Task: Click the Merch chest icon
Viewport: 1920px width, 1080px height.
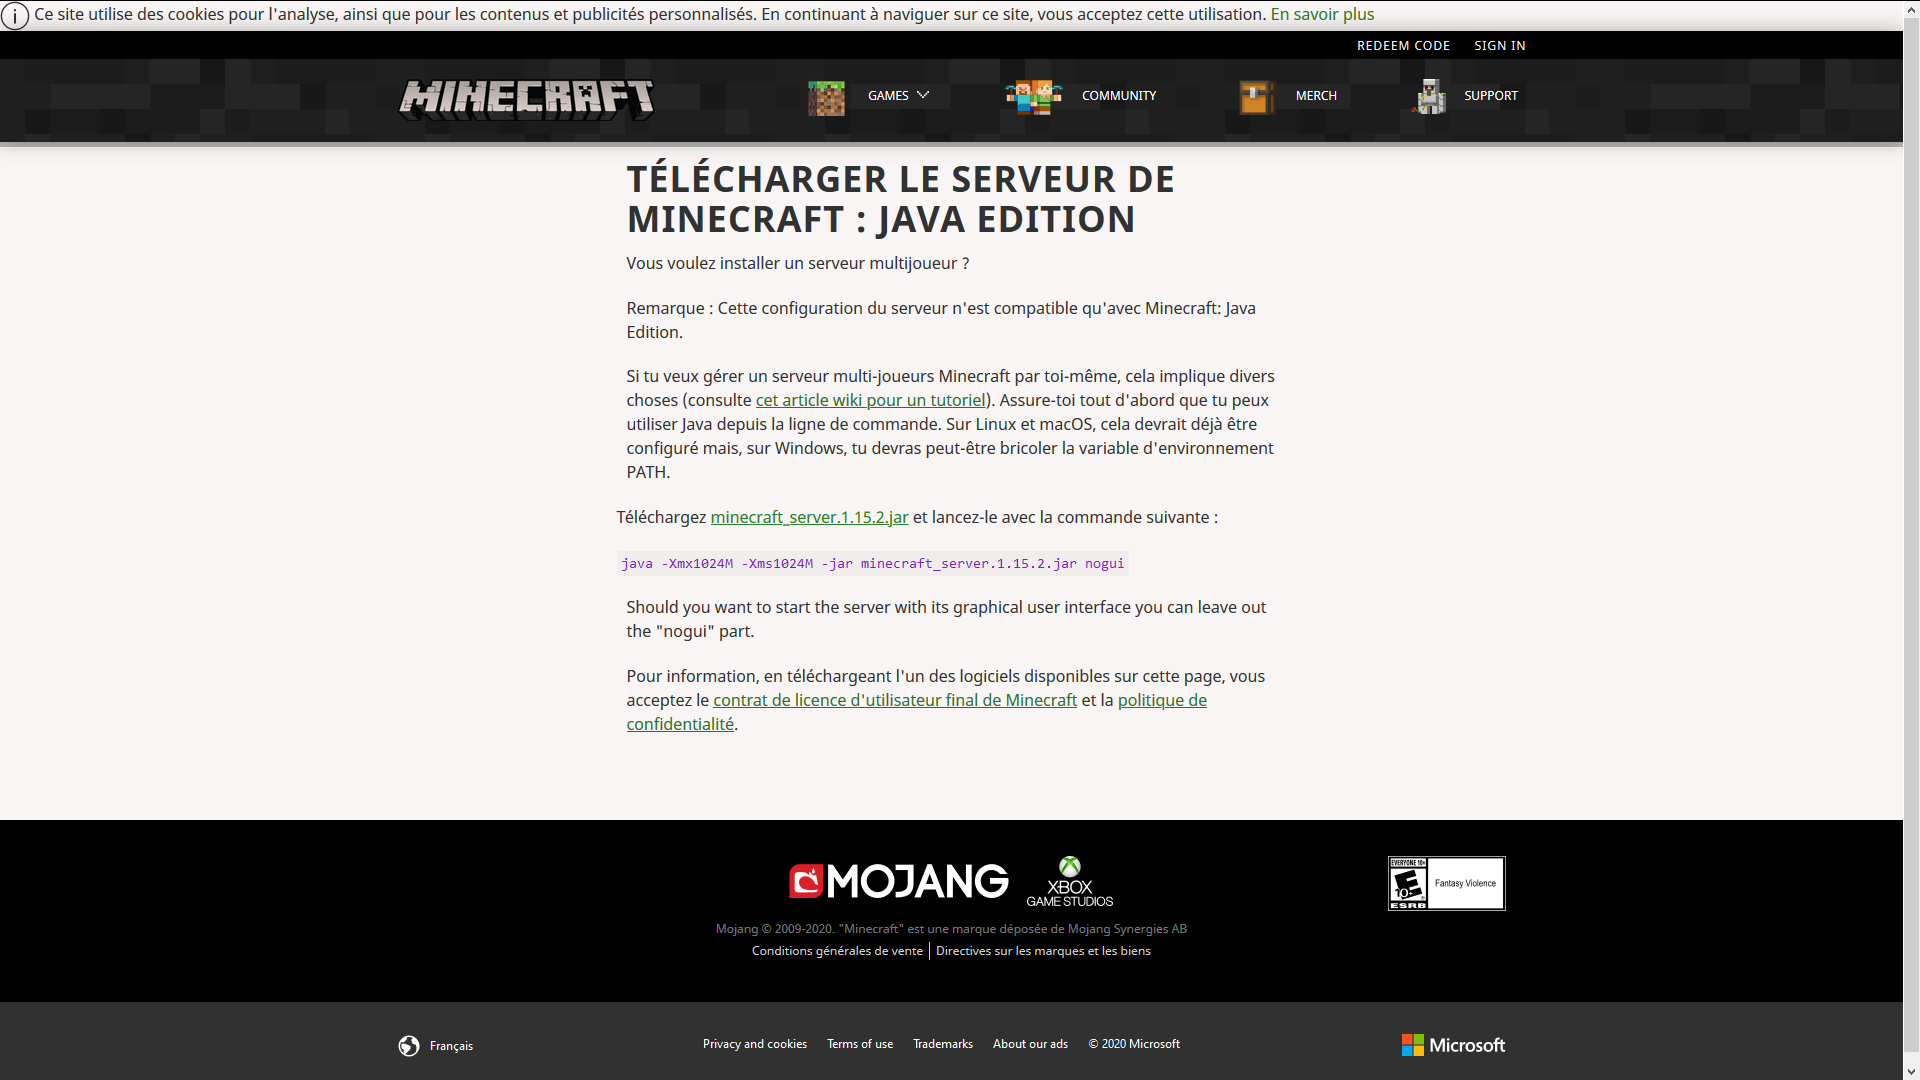Action: (1256, 97)
